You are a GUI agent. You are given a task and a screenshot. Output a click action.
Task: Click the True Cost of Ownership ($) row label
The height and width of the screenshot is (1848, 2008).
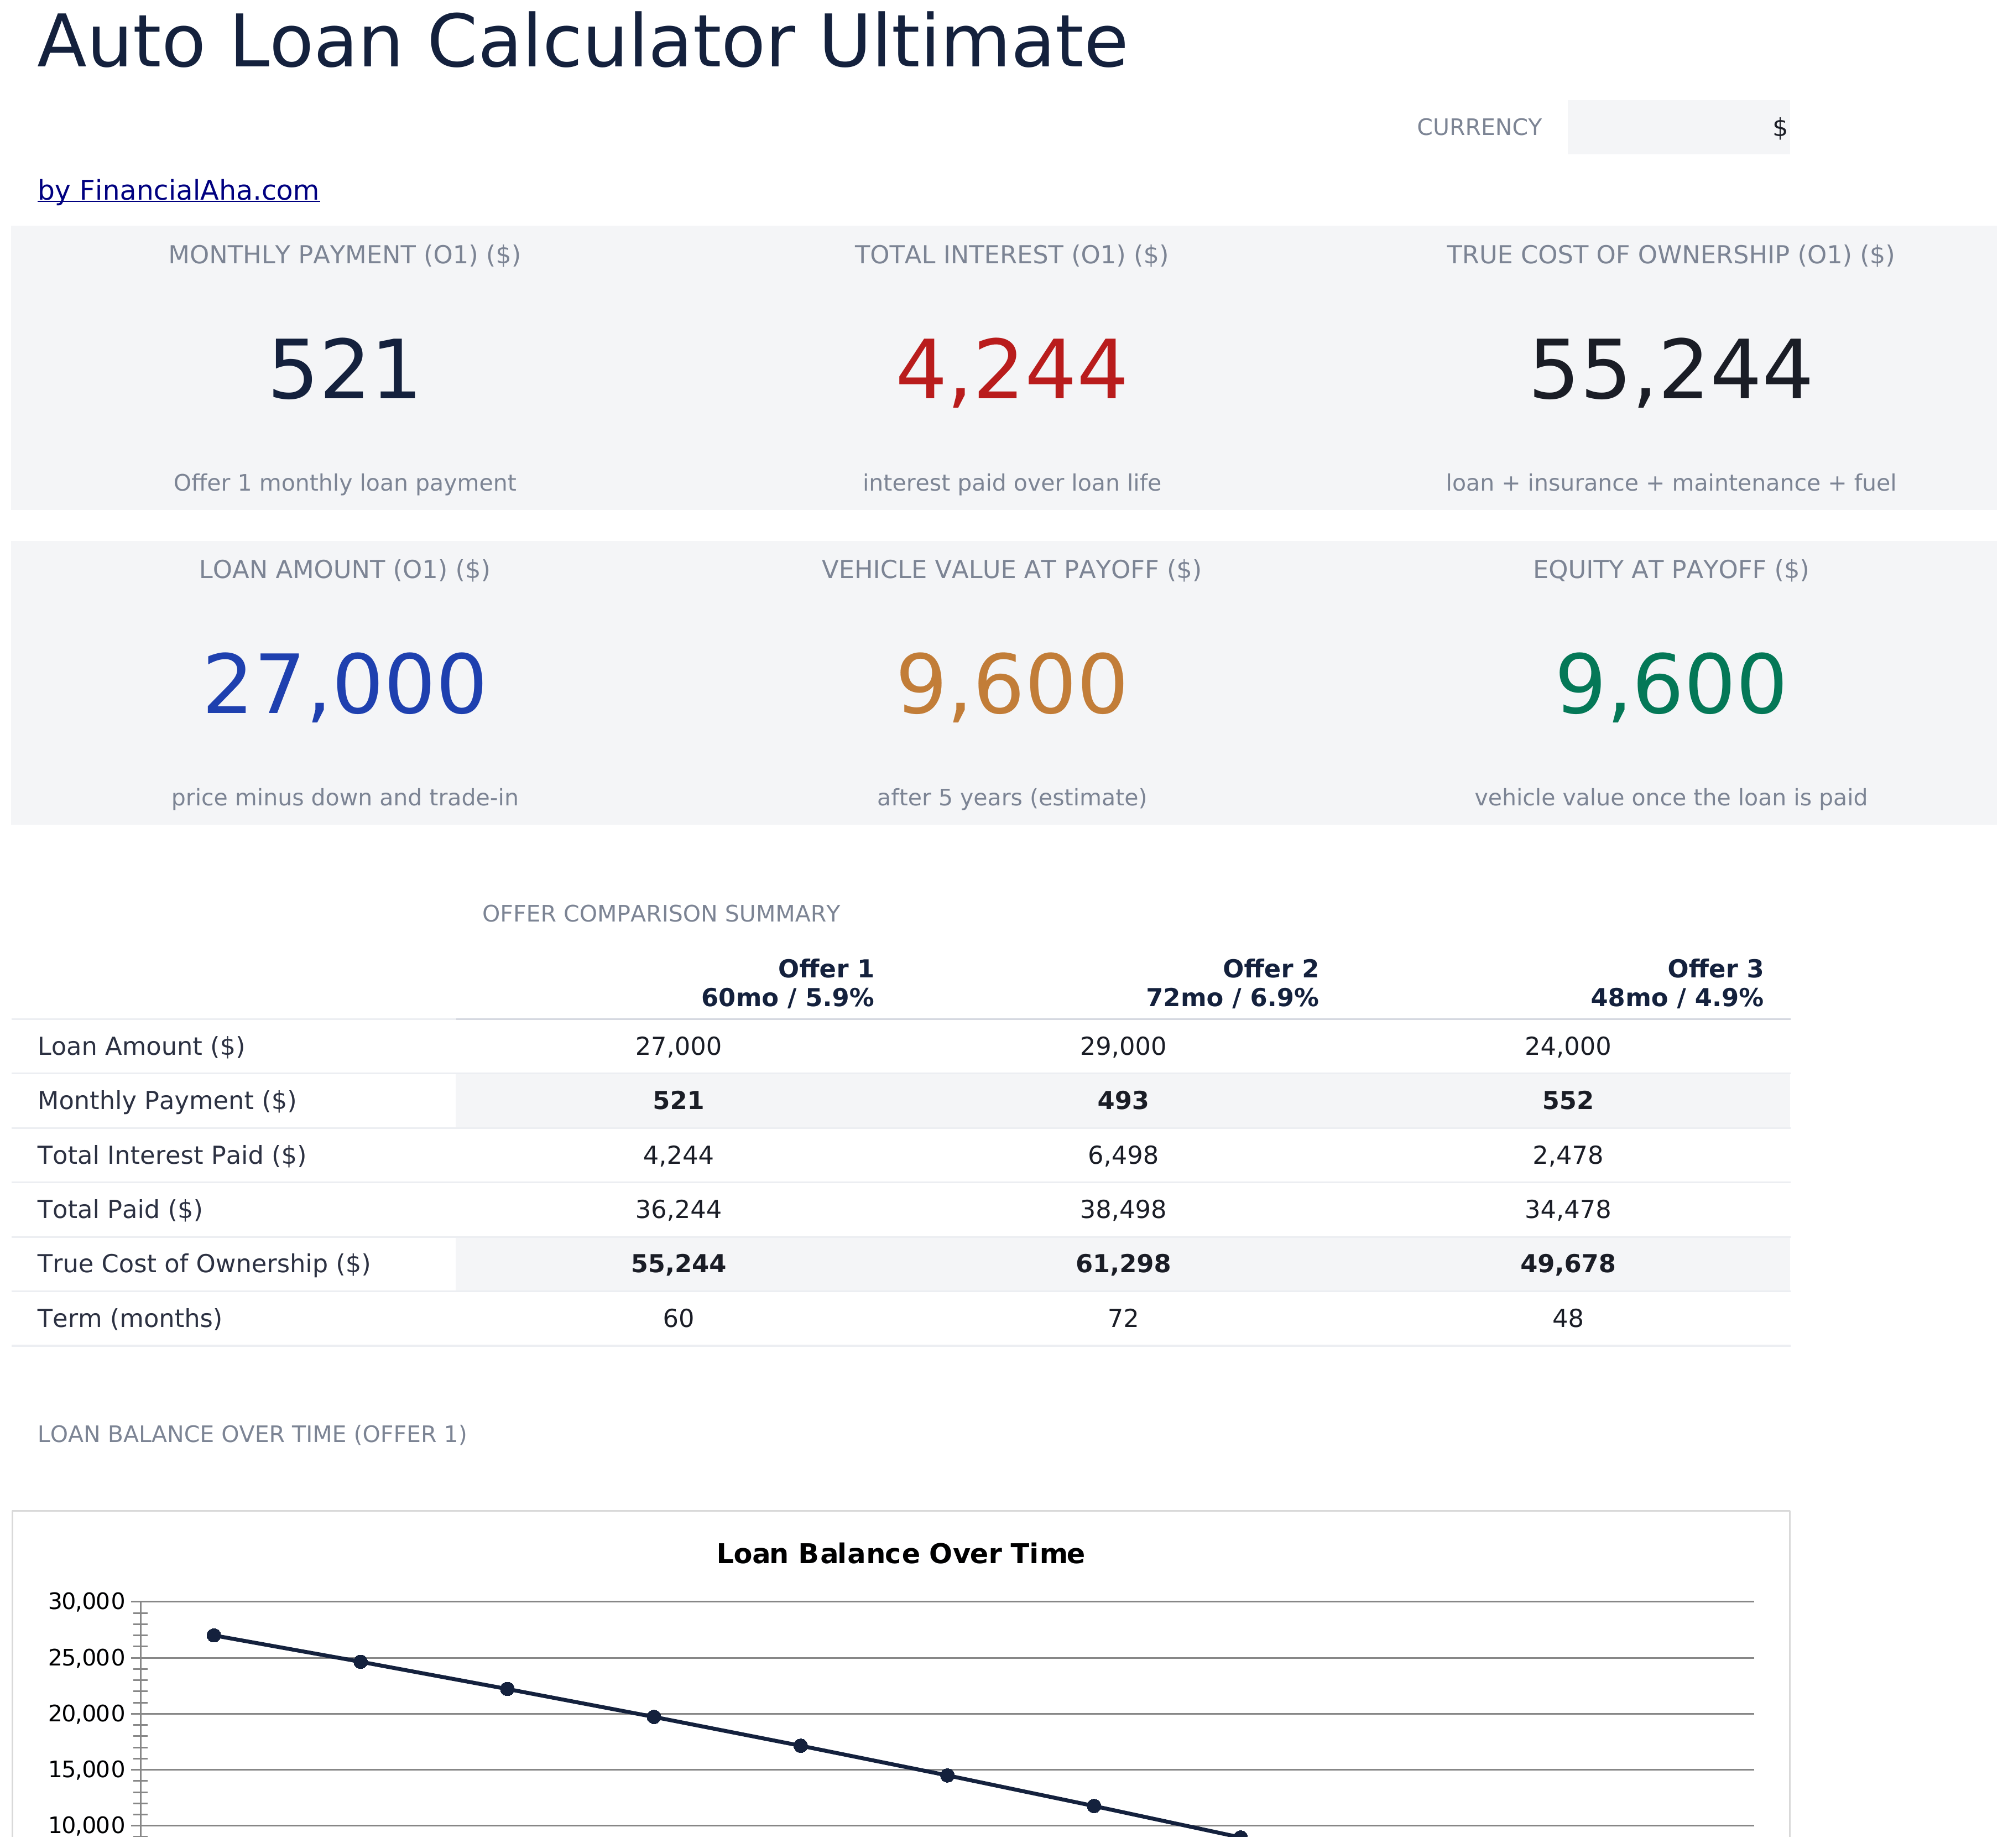[204, 1264]
